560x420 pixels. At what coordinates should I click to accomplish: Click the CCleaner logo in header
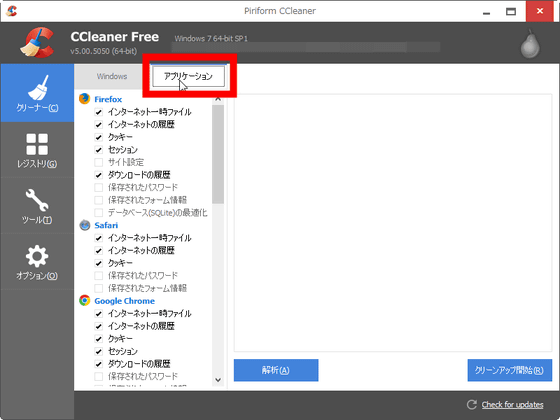[37, 42]
